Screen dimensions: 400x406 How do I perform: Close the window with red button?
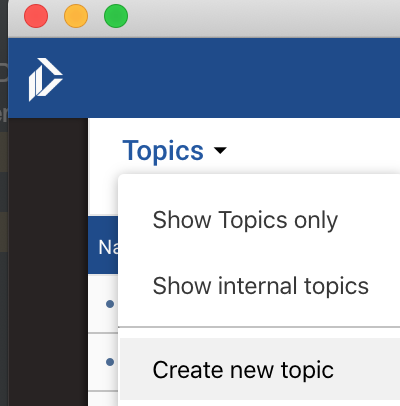click(x=36, y=16)
